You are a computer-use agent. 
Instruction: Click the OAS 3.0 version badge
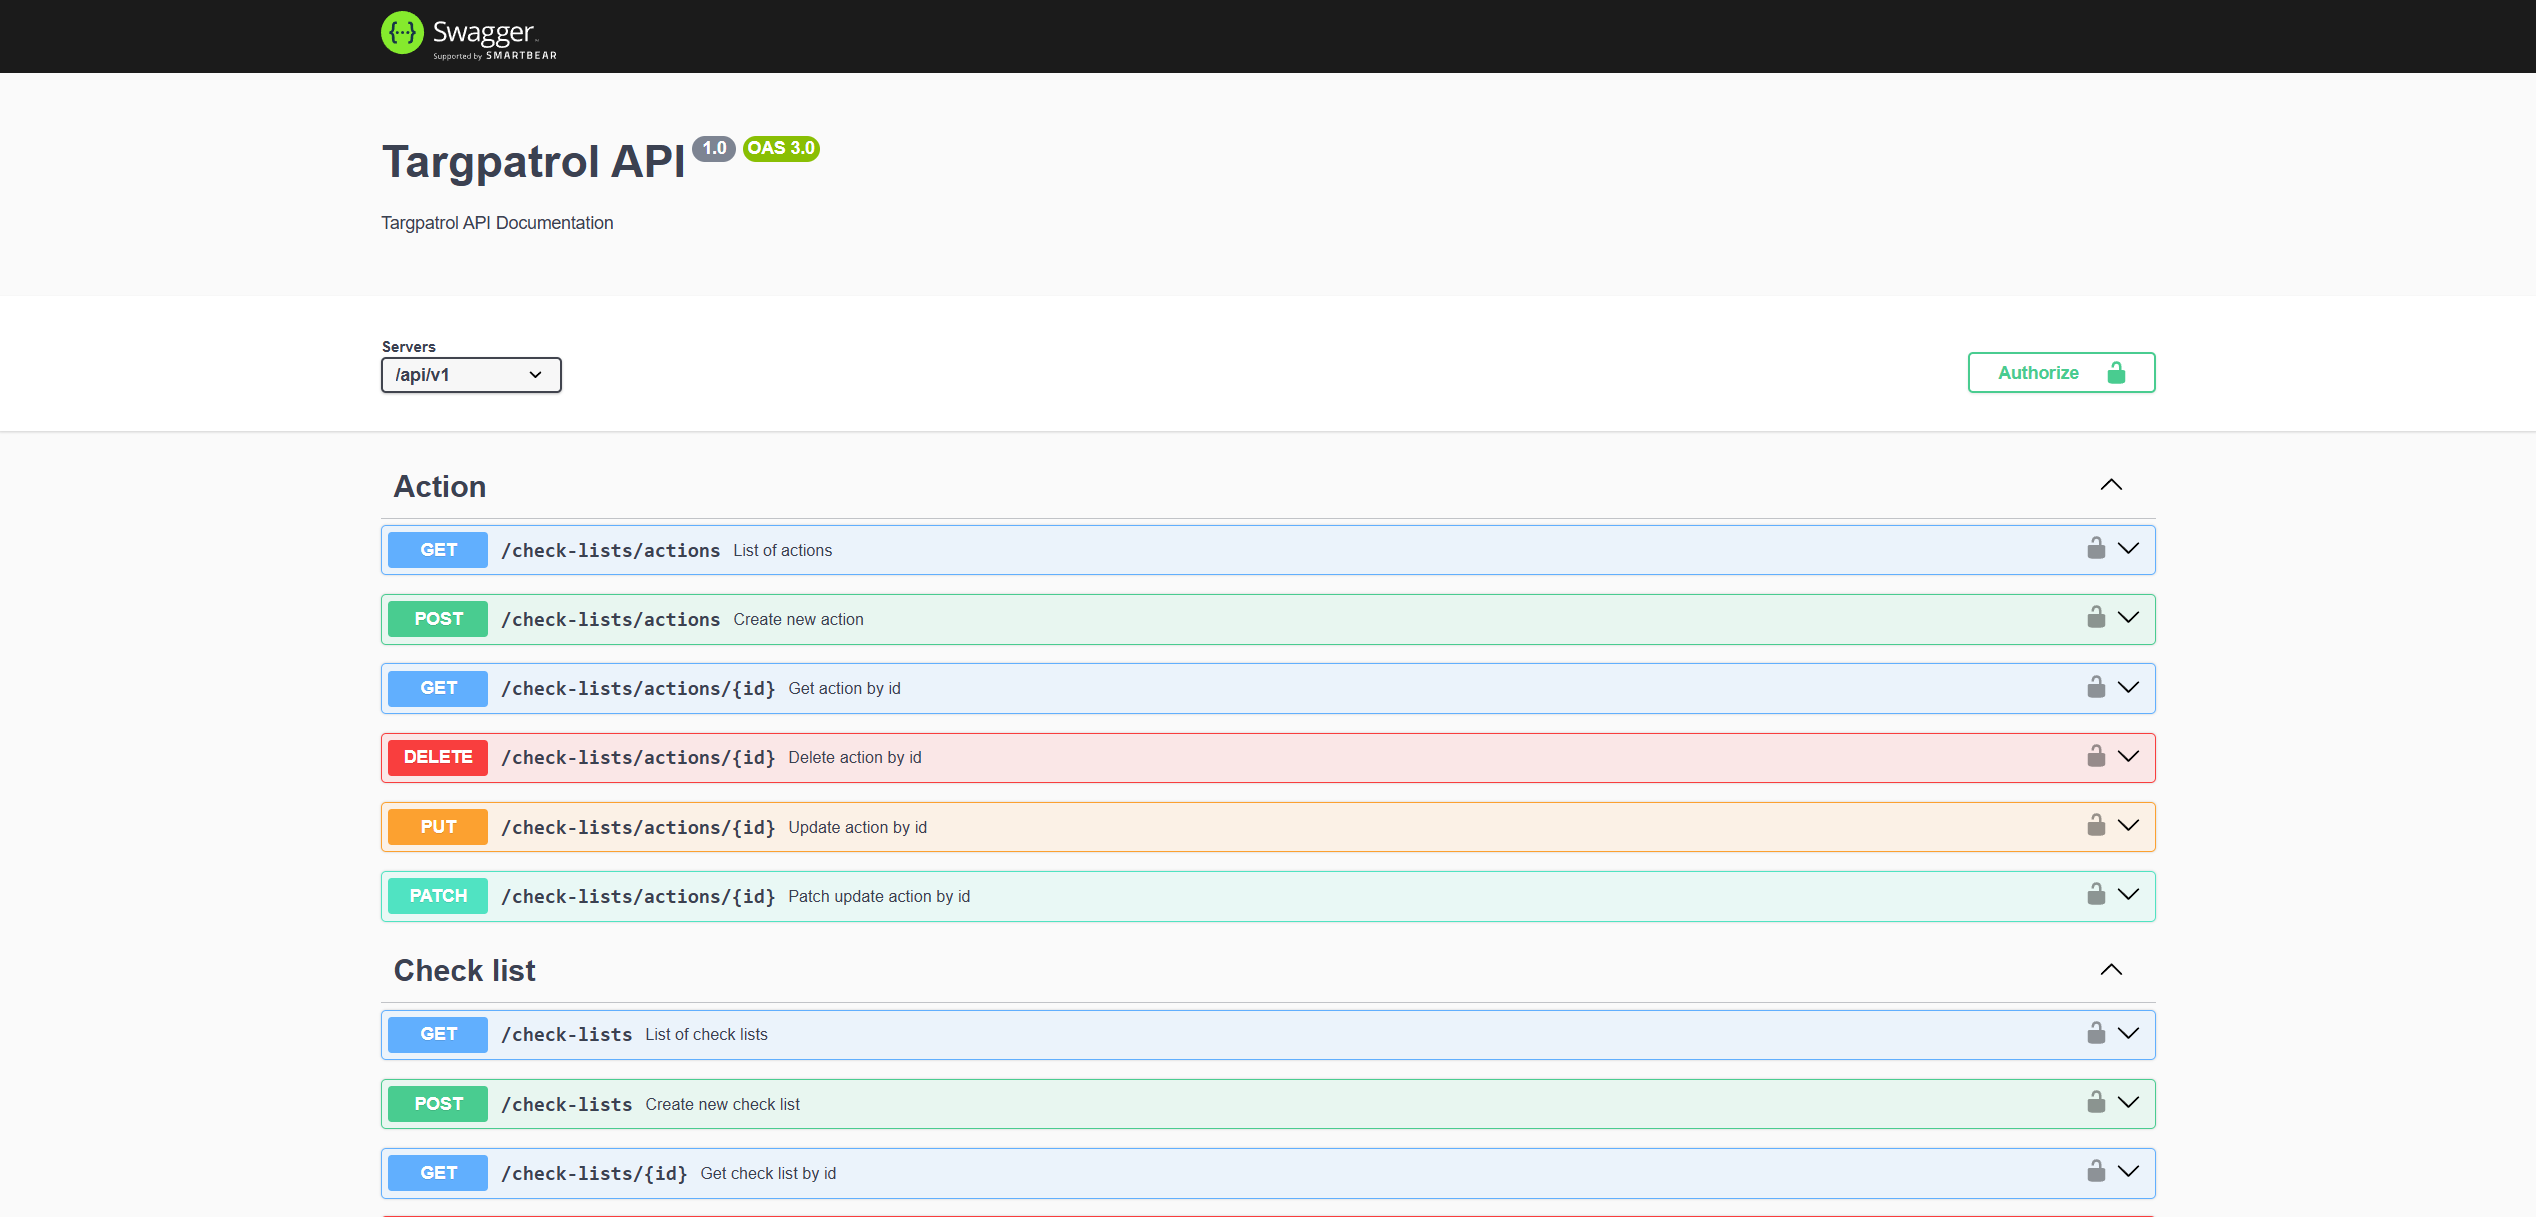click(x=781, y=148)
